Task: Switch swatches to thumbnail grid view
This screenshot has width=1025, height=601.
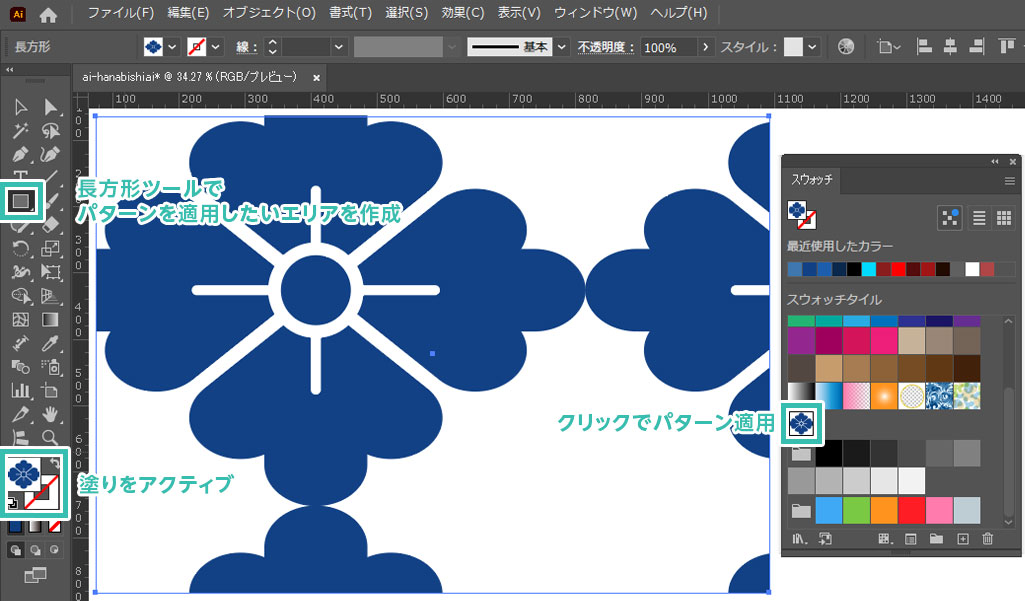Action: click(x=1003, y=218)
